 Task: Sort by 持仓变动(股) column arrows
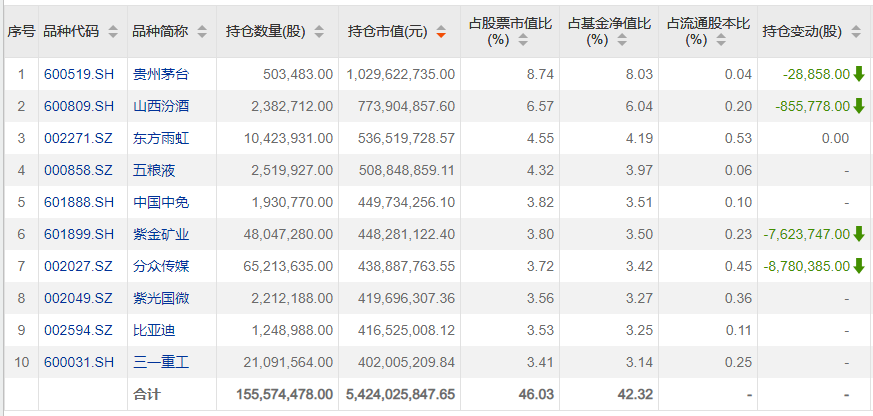(856, 32)
